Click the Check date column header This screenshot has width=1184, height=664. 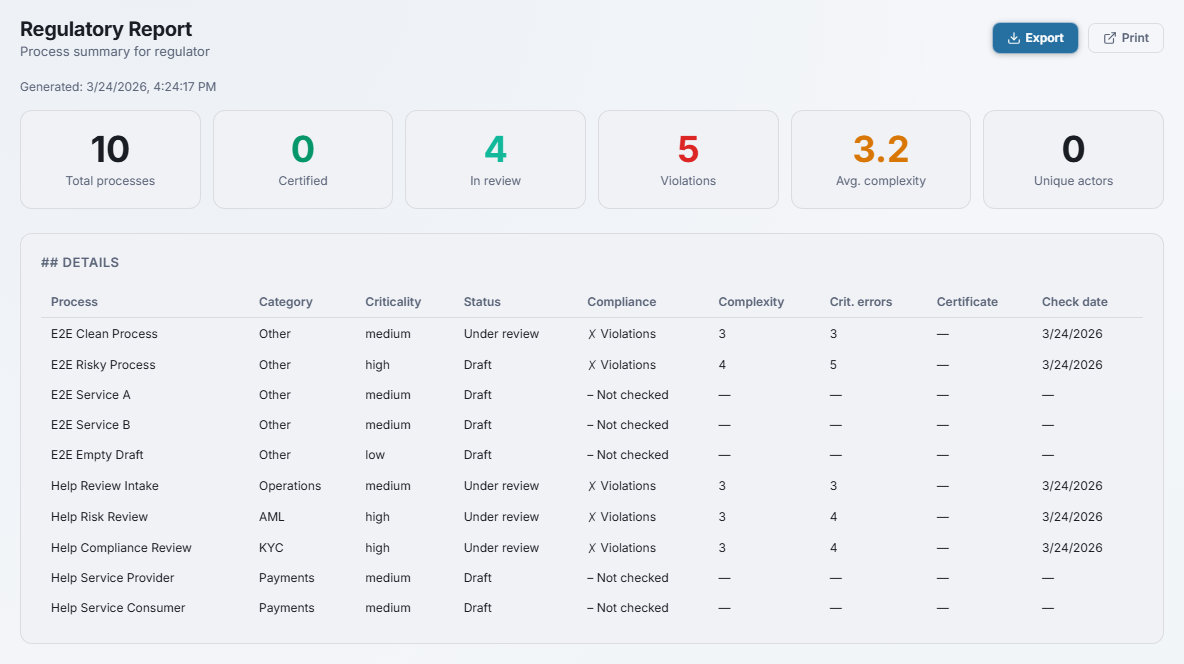pos(1074,302)
